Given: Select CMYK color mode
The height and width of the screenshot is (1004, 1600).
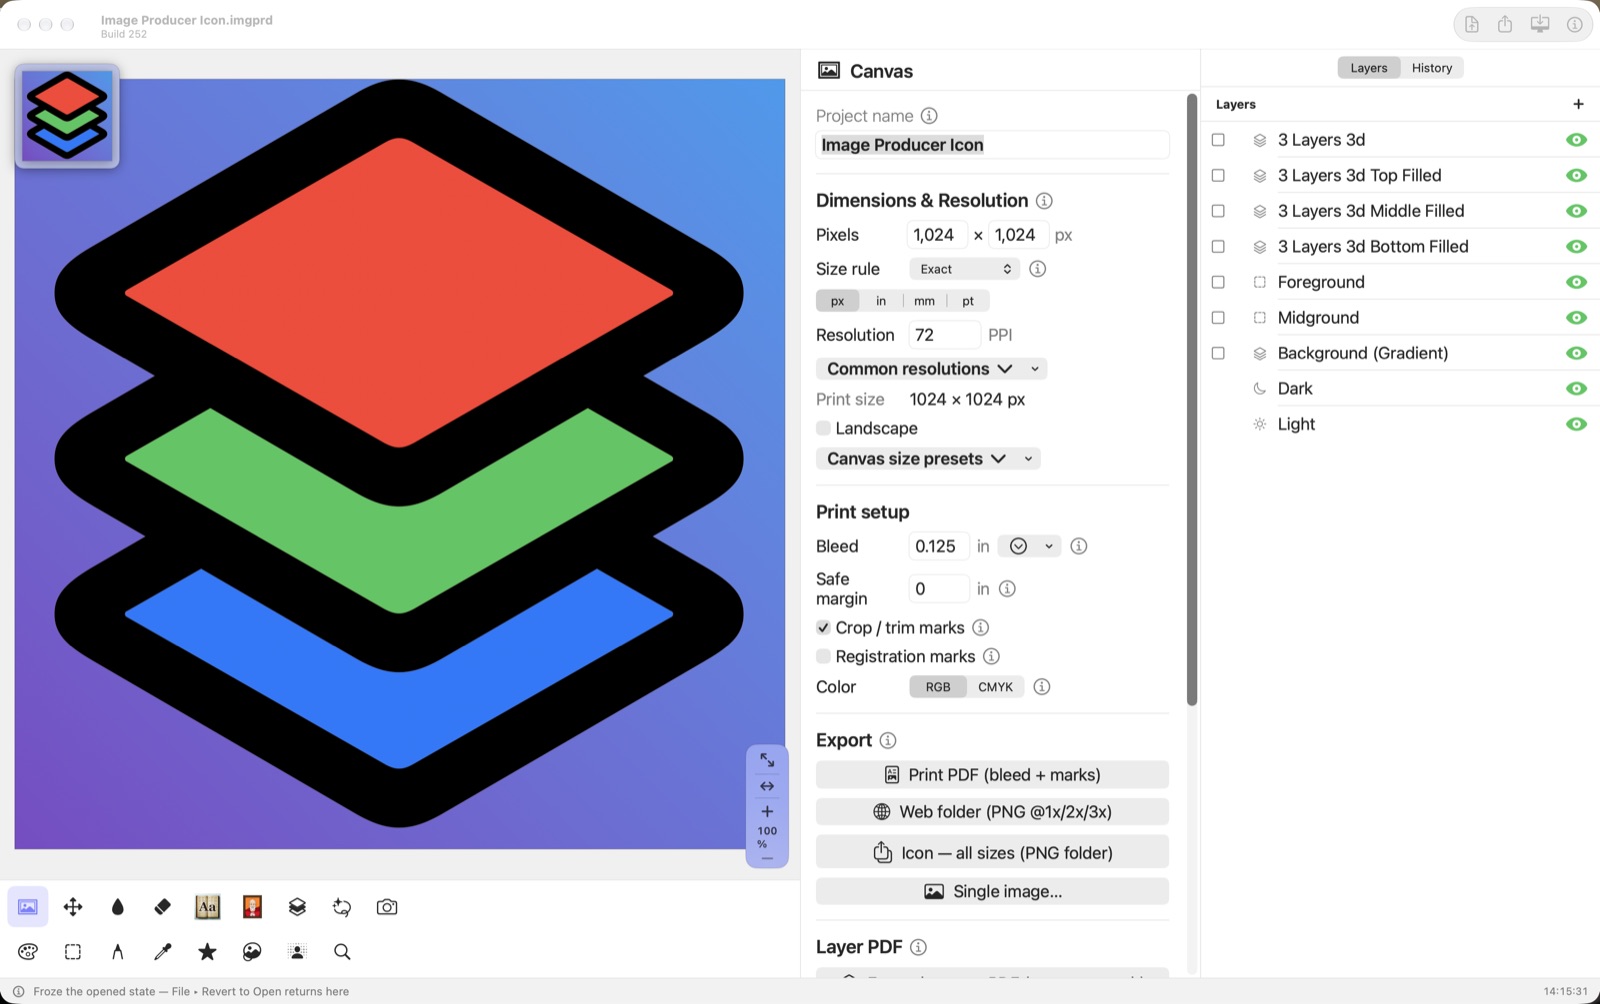Looking at the screenshot, I should (995, 687).
